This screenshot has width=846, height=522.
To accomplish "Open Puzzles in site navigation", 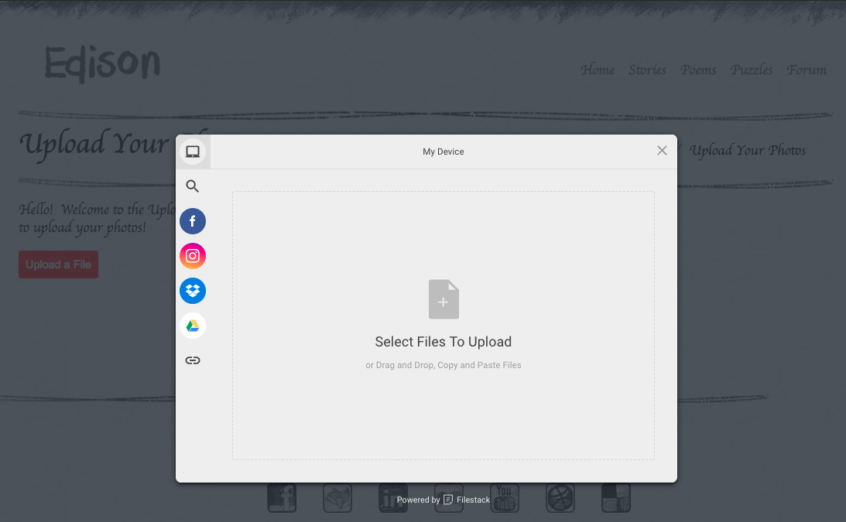I will pos(751,70).
